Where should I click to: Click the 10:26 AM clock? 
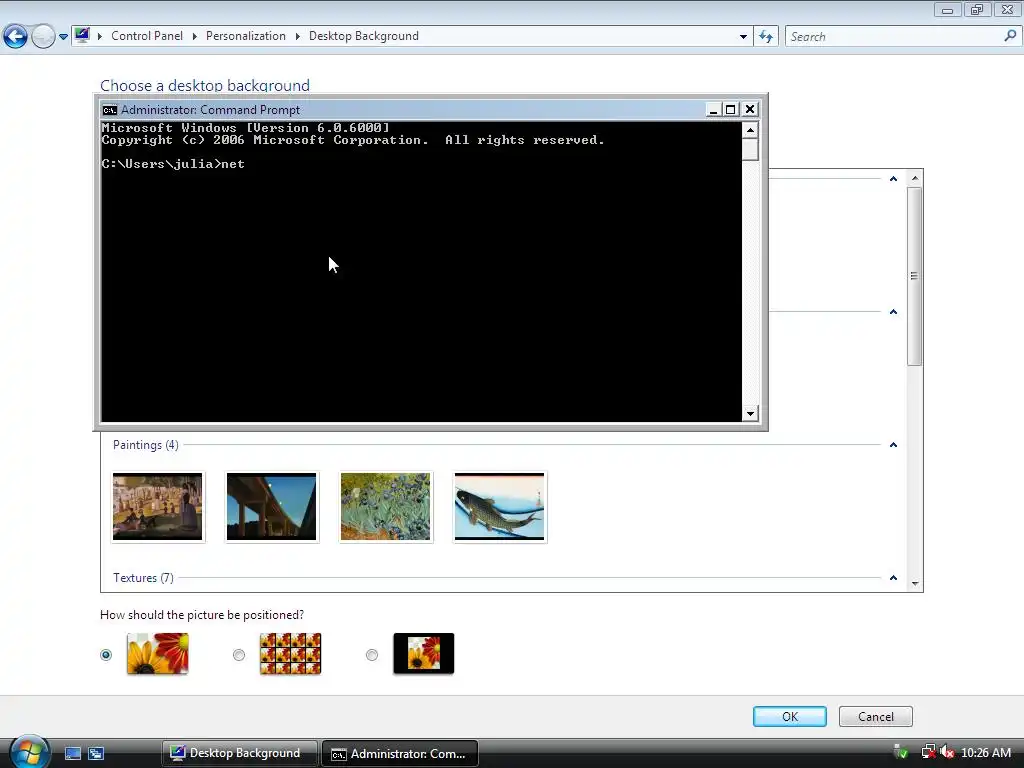pos(986,753)
